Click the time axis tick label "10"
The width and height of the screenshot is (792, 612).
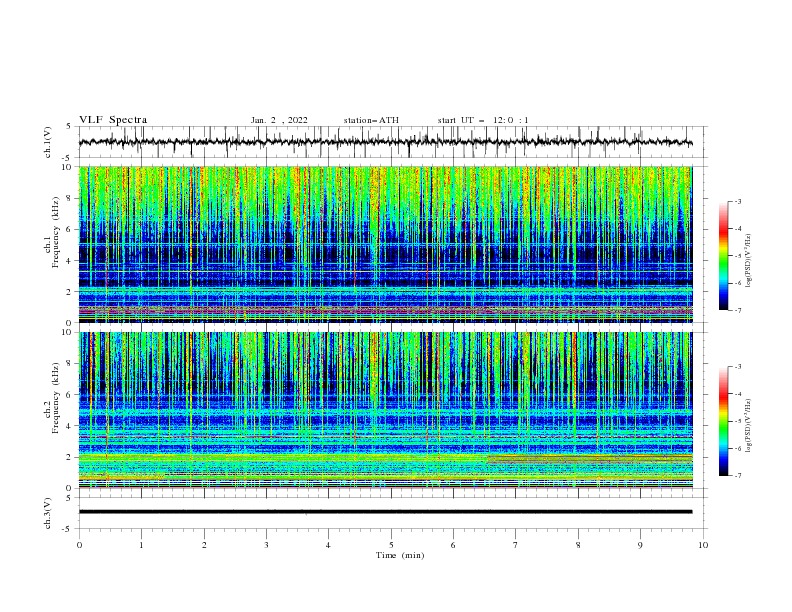pyautogui.click(x=703, y=545)
